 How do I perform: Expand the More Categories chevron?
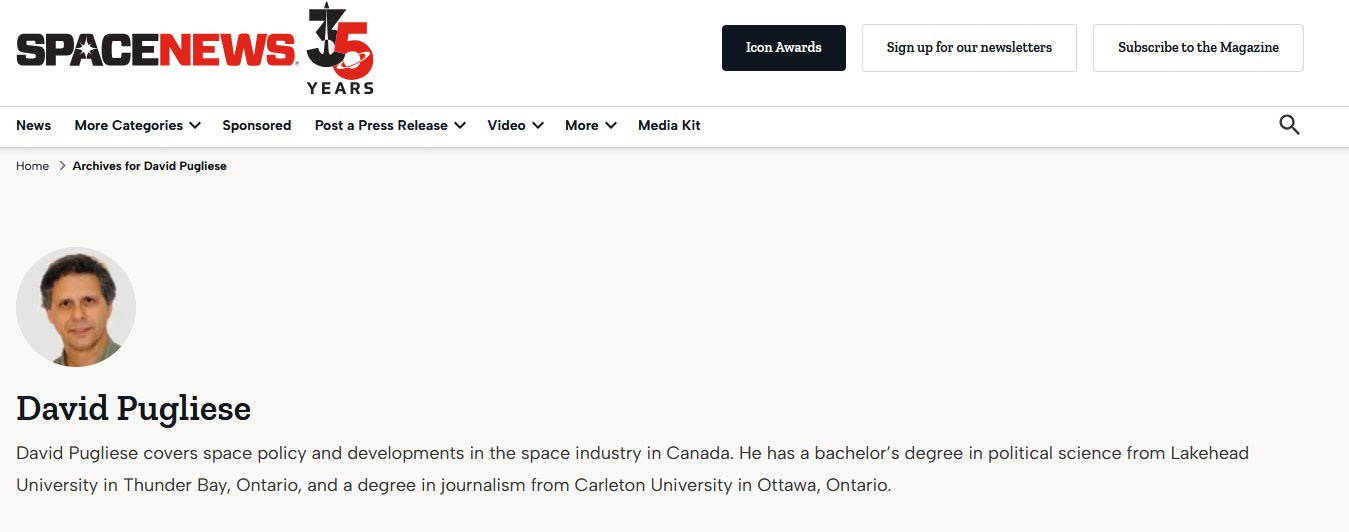tap(195, 126)
